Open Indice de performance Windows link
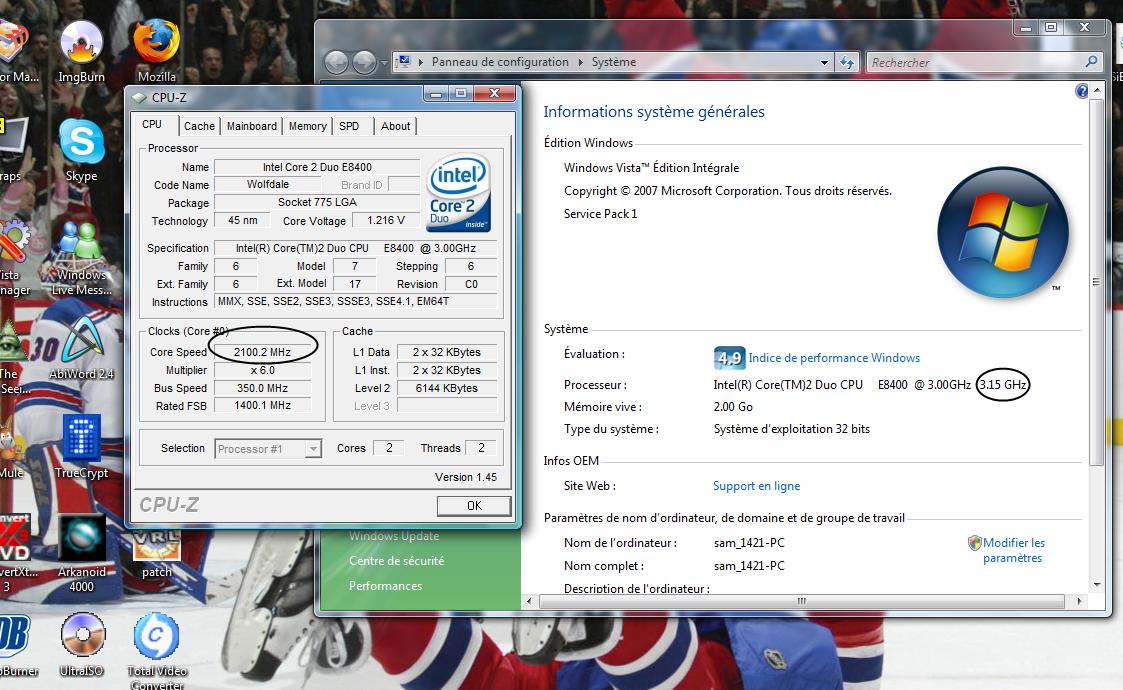1123x690 pixels. (x=834, y=358)
